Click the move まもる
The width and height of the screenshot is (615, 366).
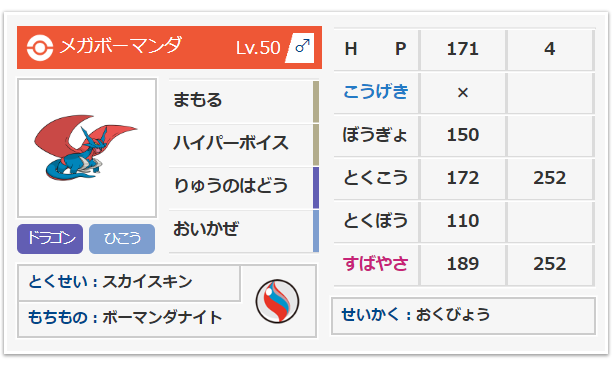198,100
